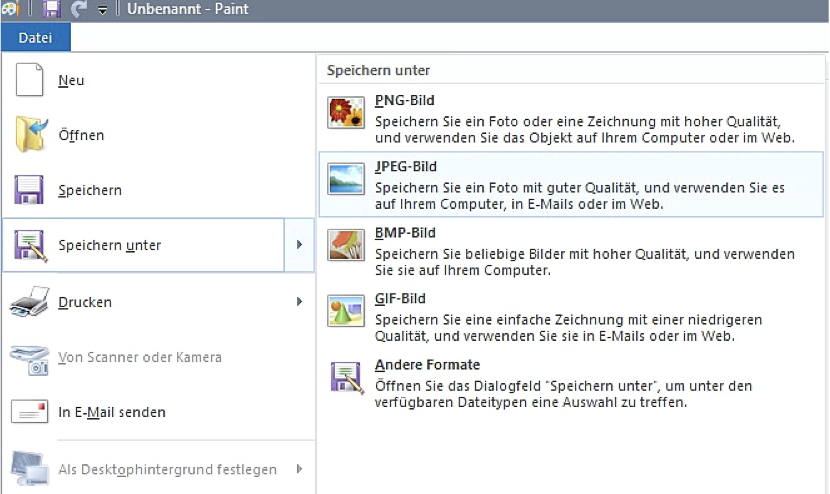Screen dimensions: 830x494
Task: Click the printer icon next to Drucken
Action: pyautogui.click(x=30, y=302)
